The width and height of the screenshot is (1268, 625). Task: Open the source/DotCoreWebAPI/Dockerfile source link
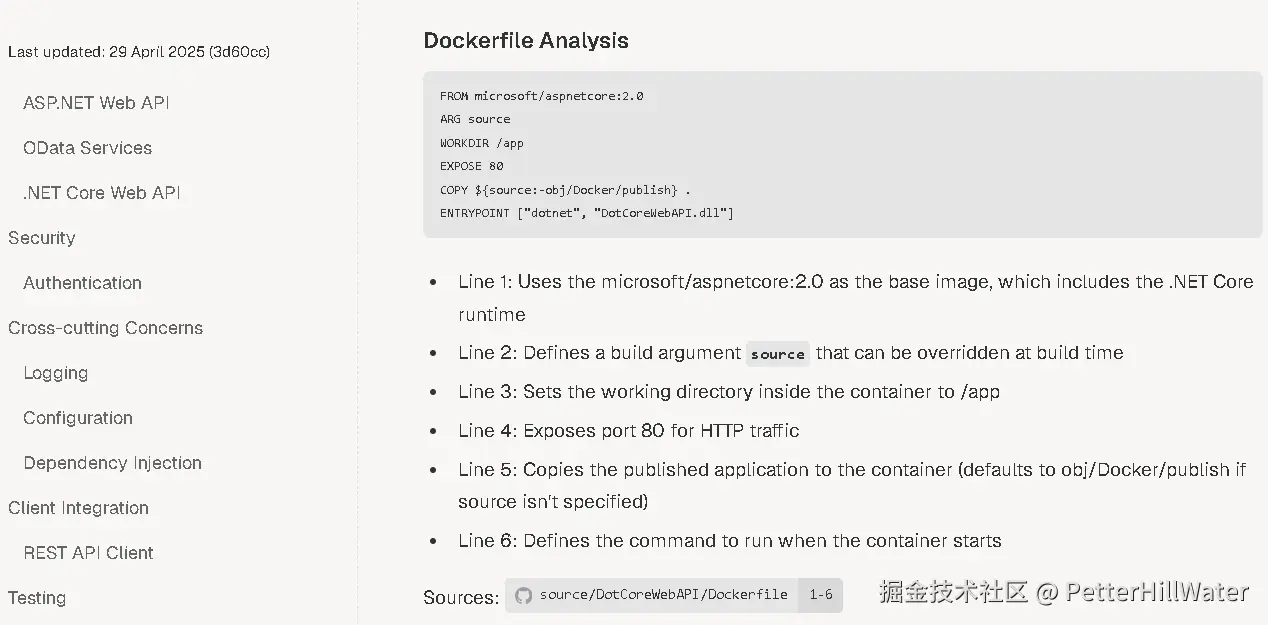663,595
